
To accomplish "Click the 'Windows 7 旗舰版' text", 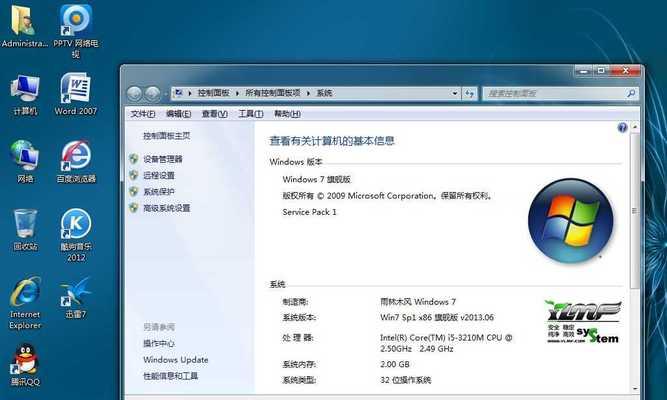I will tap(316, 180).
